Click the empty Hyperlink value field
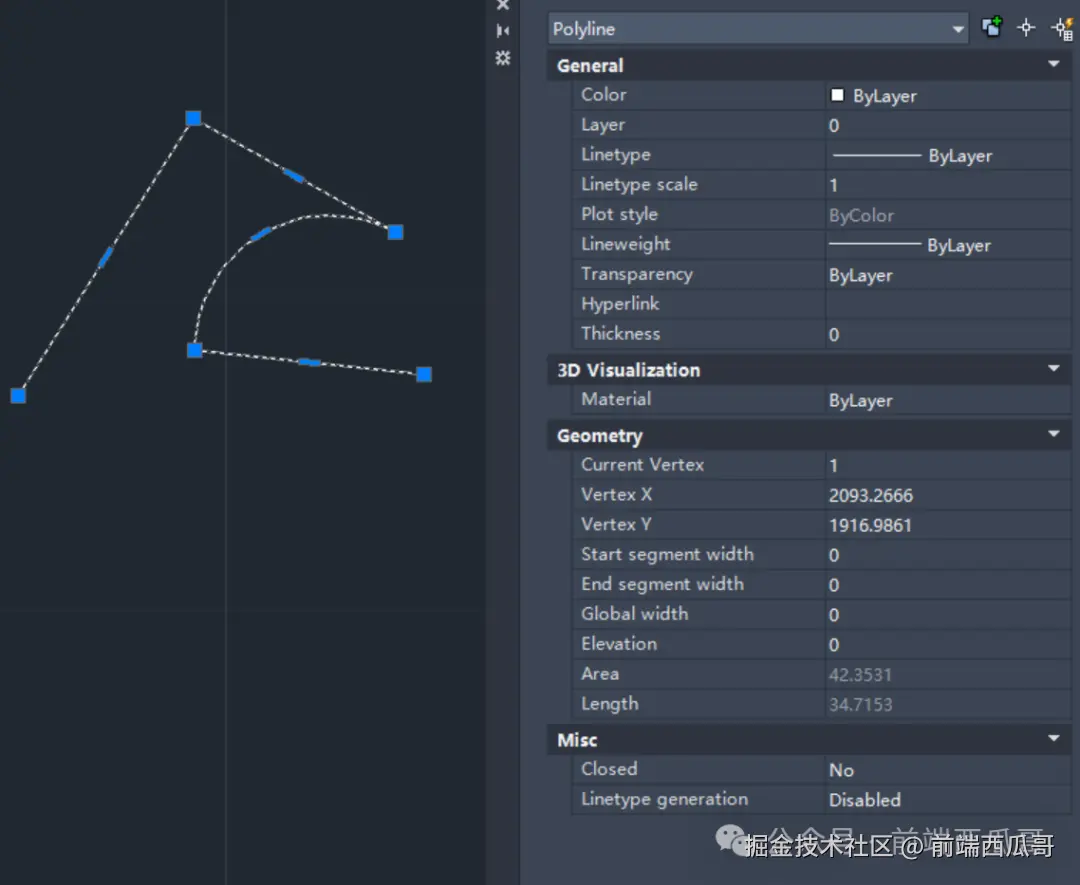 tap(948, 304)
